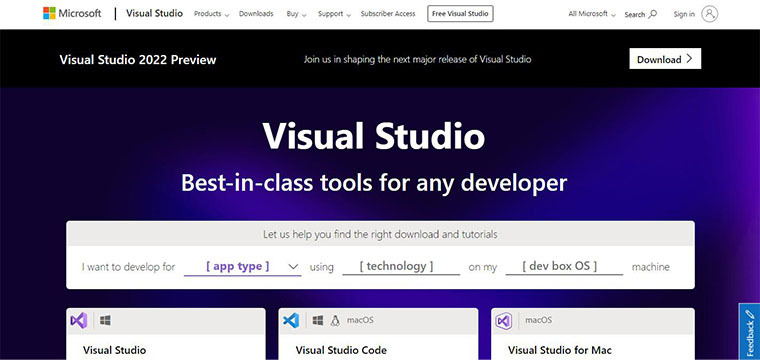Screen dimensions: 760x360
Task: Click the pencil icon on Feedback tab
Action: (x=750, y=313)
